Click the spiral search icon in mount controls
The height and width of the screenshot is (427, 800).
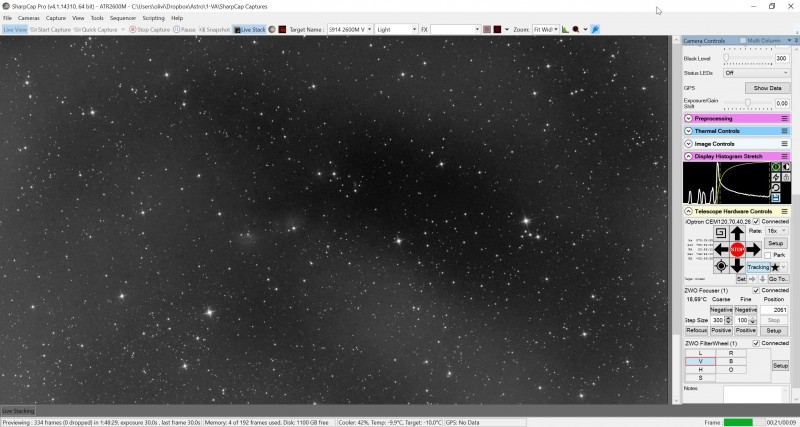click(x=720, y=233)
